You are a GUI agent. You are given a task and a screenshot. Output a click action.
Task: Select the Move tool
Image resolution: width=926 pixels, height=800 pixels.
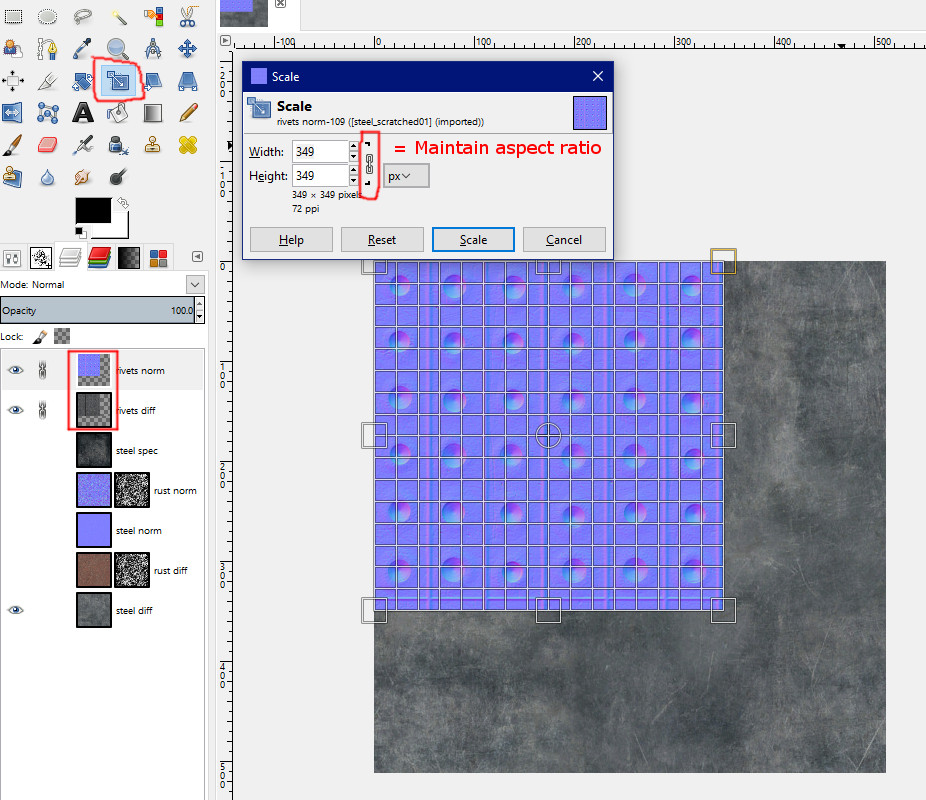[x=187, y=49]
